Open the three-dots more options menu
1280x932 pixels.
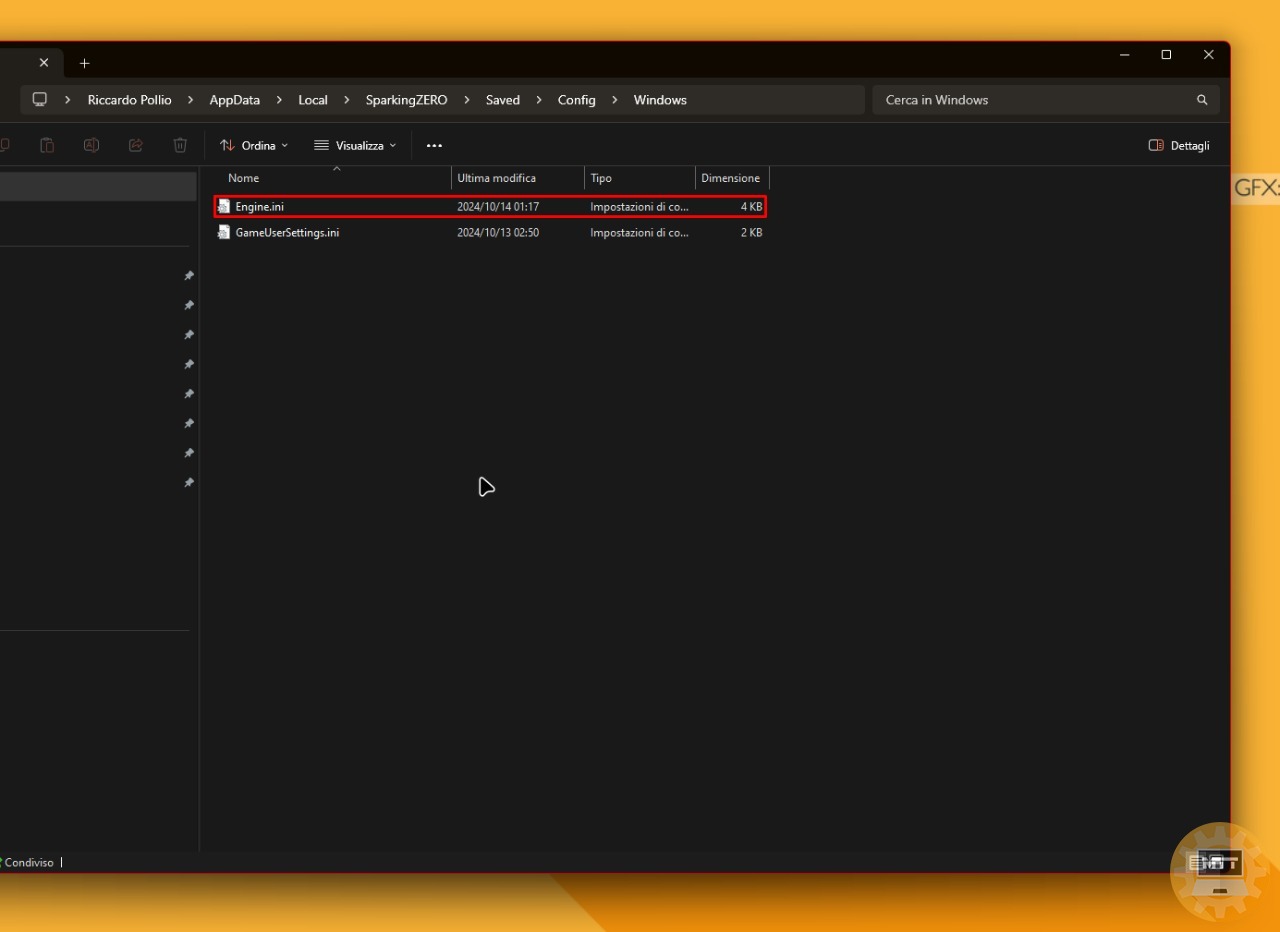click(434, 145)
